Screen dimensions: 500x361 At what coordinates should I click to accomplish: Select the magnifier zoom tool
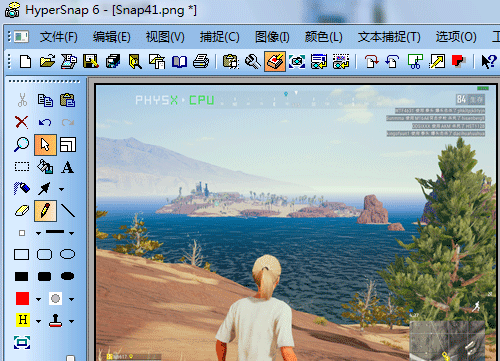tap(22, 145)
